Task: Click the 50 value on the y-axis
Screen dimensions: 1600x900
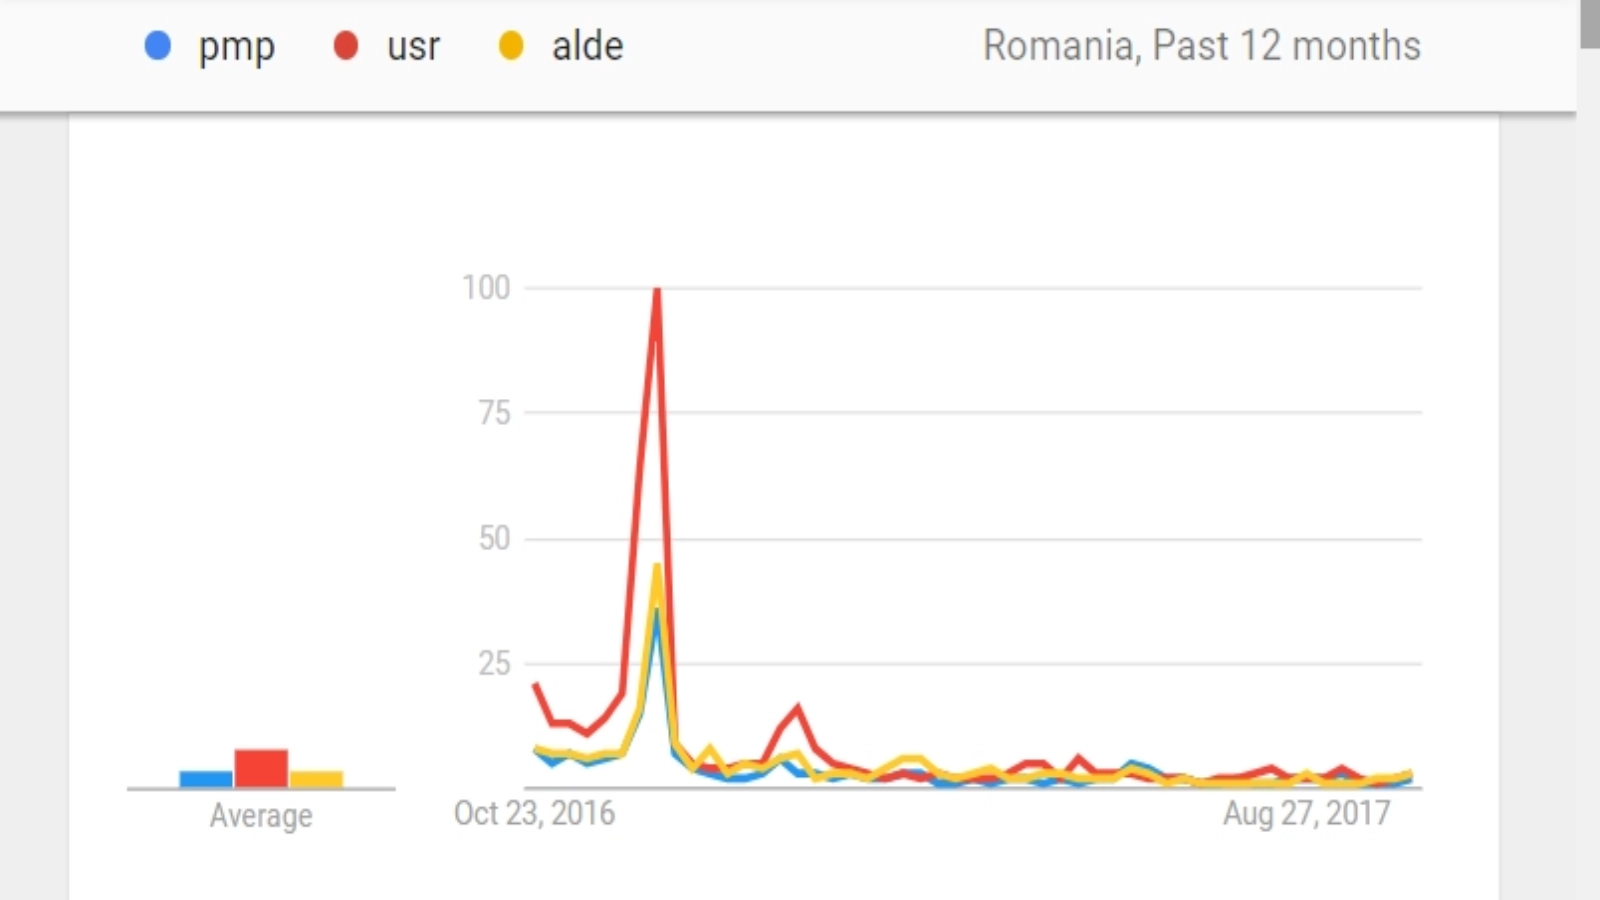Action: (x=494, y=538)
